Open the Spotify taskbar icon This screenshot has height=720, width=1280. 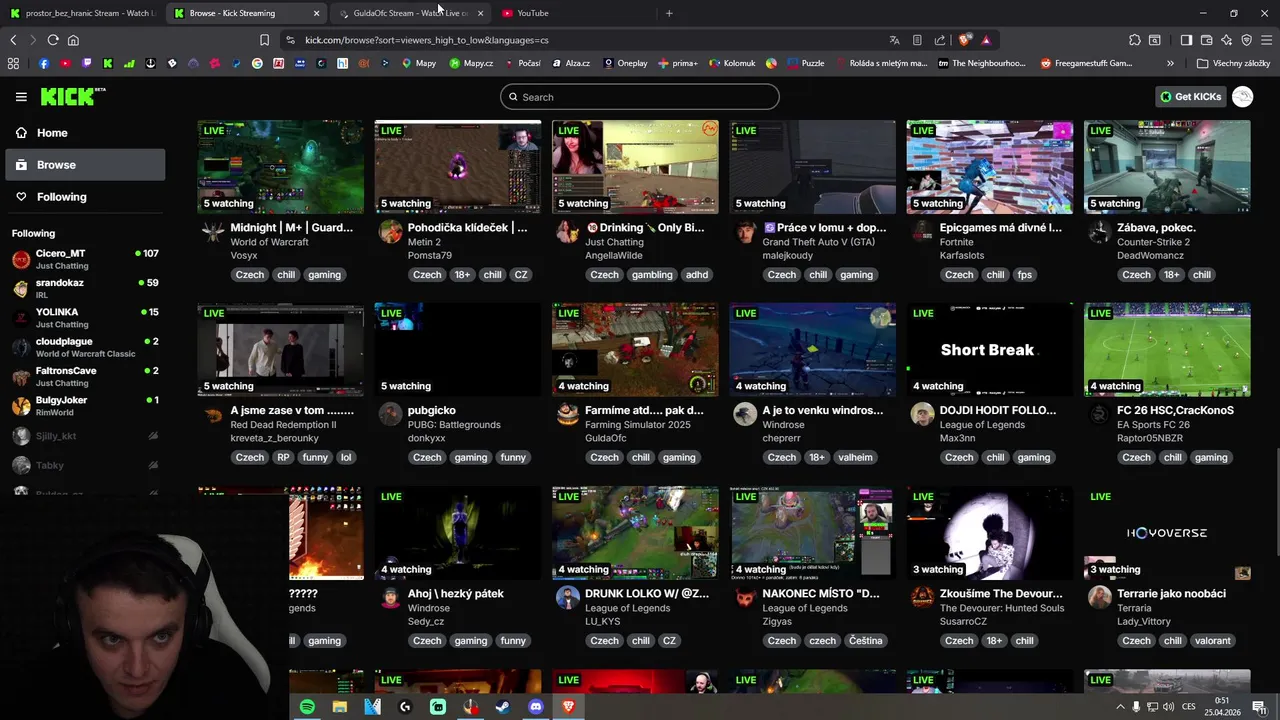307,707
